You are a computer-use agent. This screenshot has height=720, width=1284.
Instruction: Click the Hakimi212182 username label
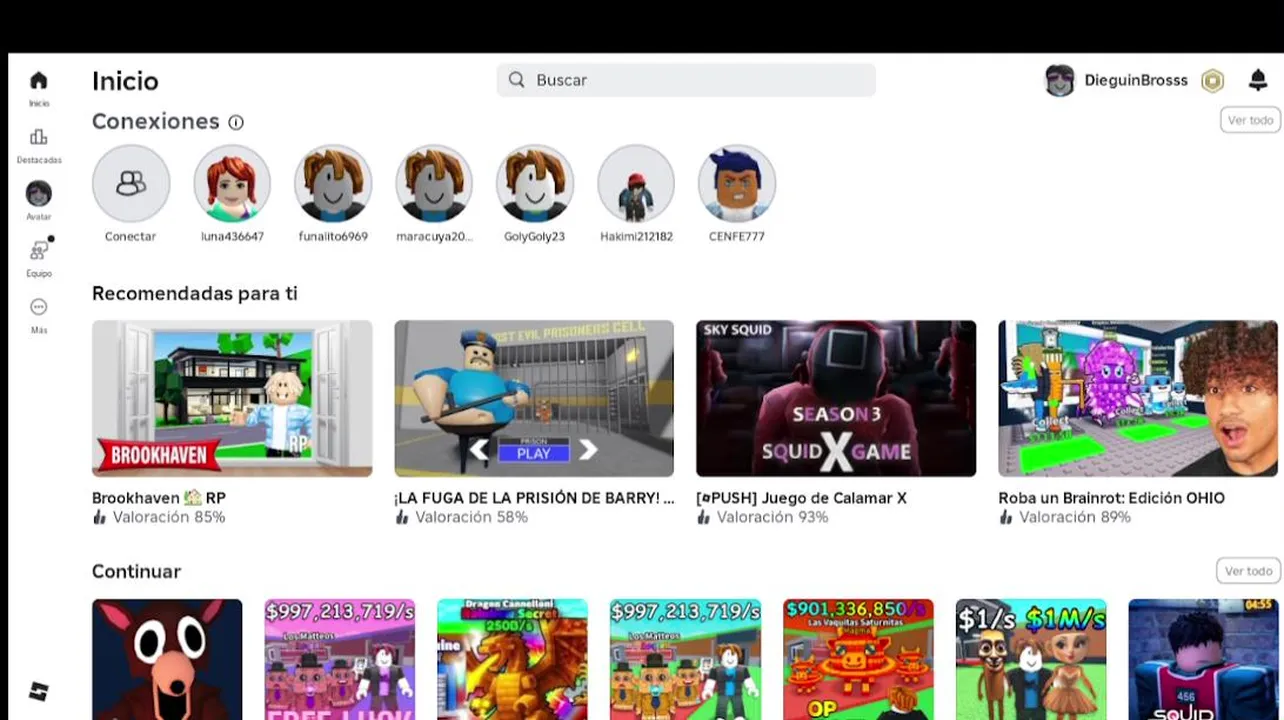tap(636, 237)
